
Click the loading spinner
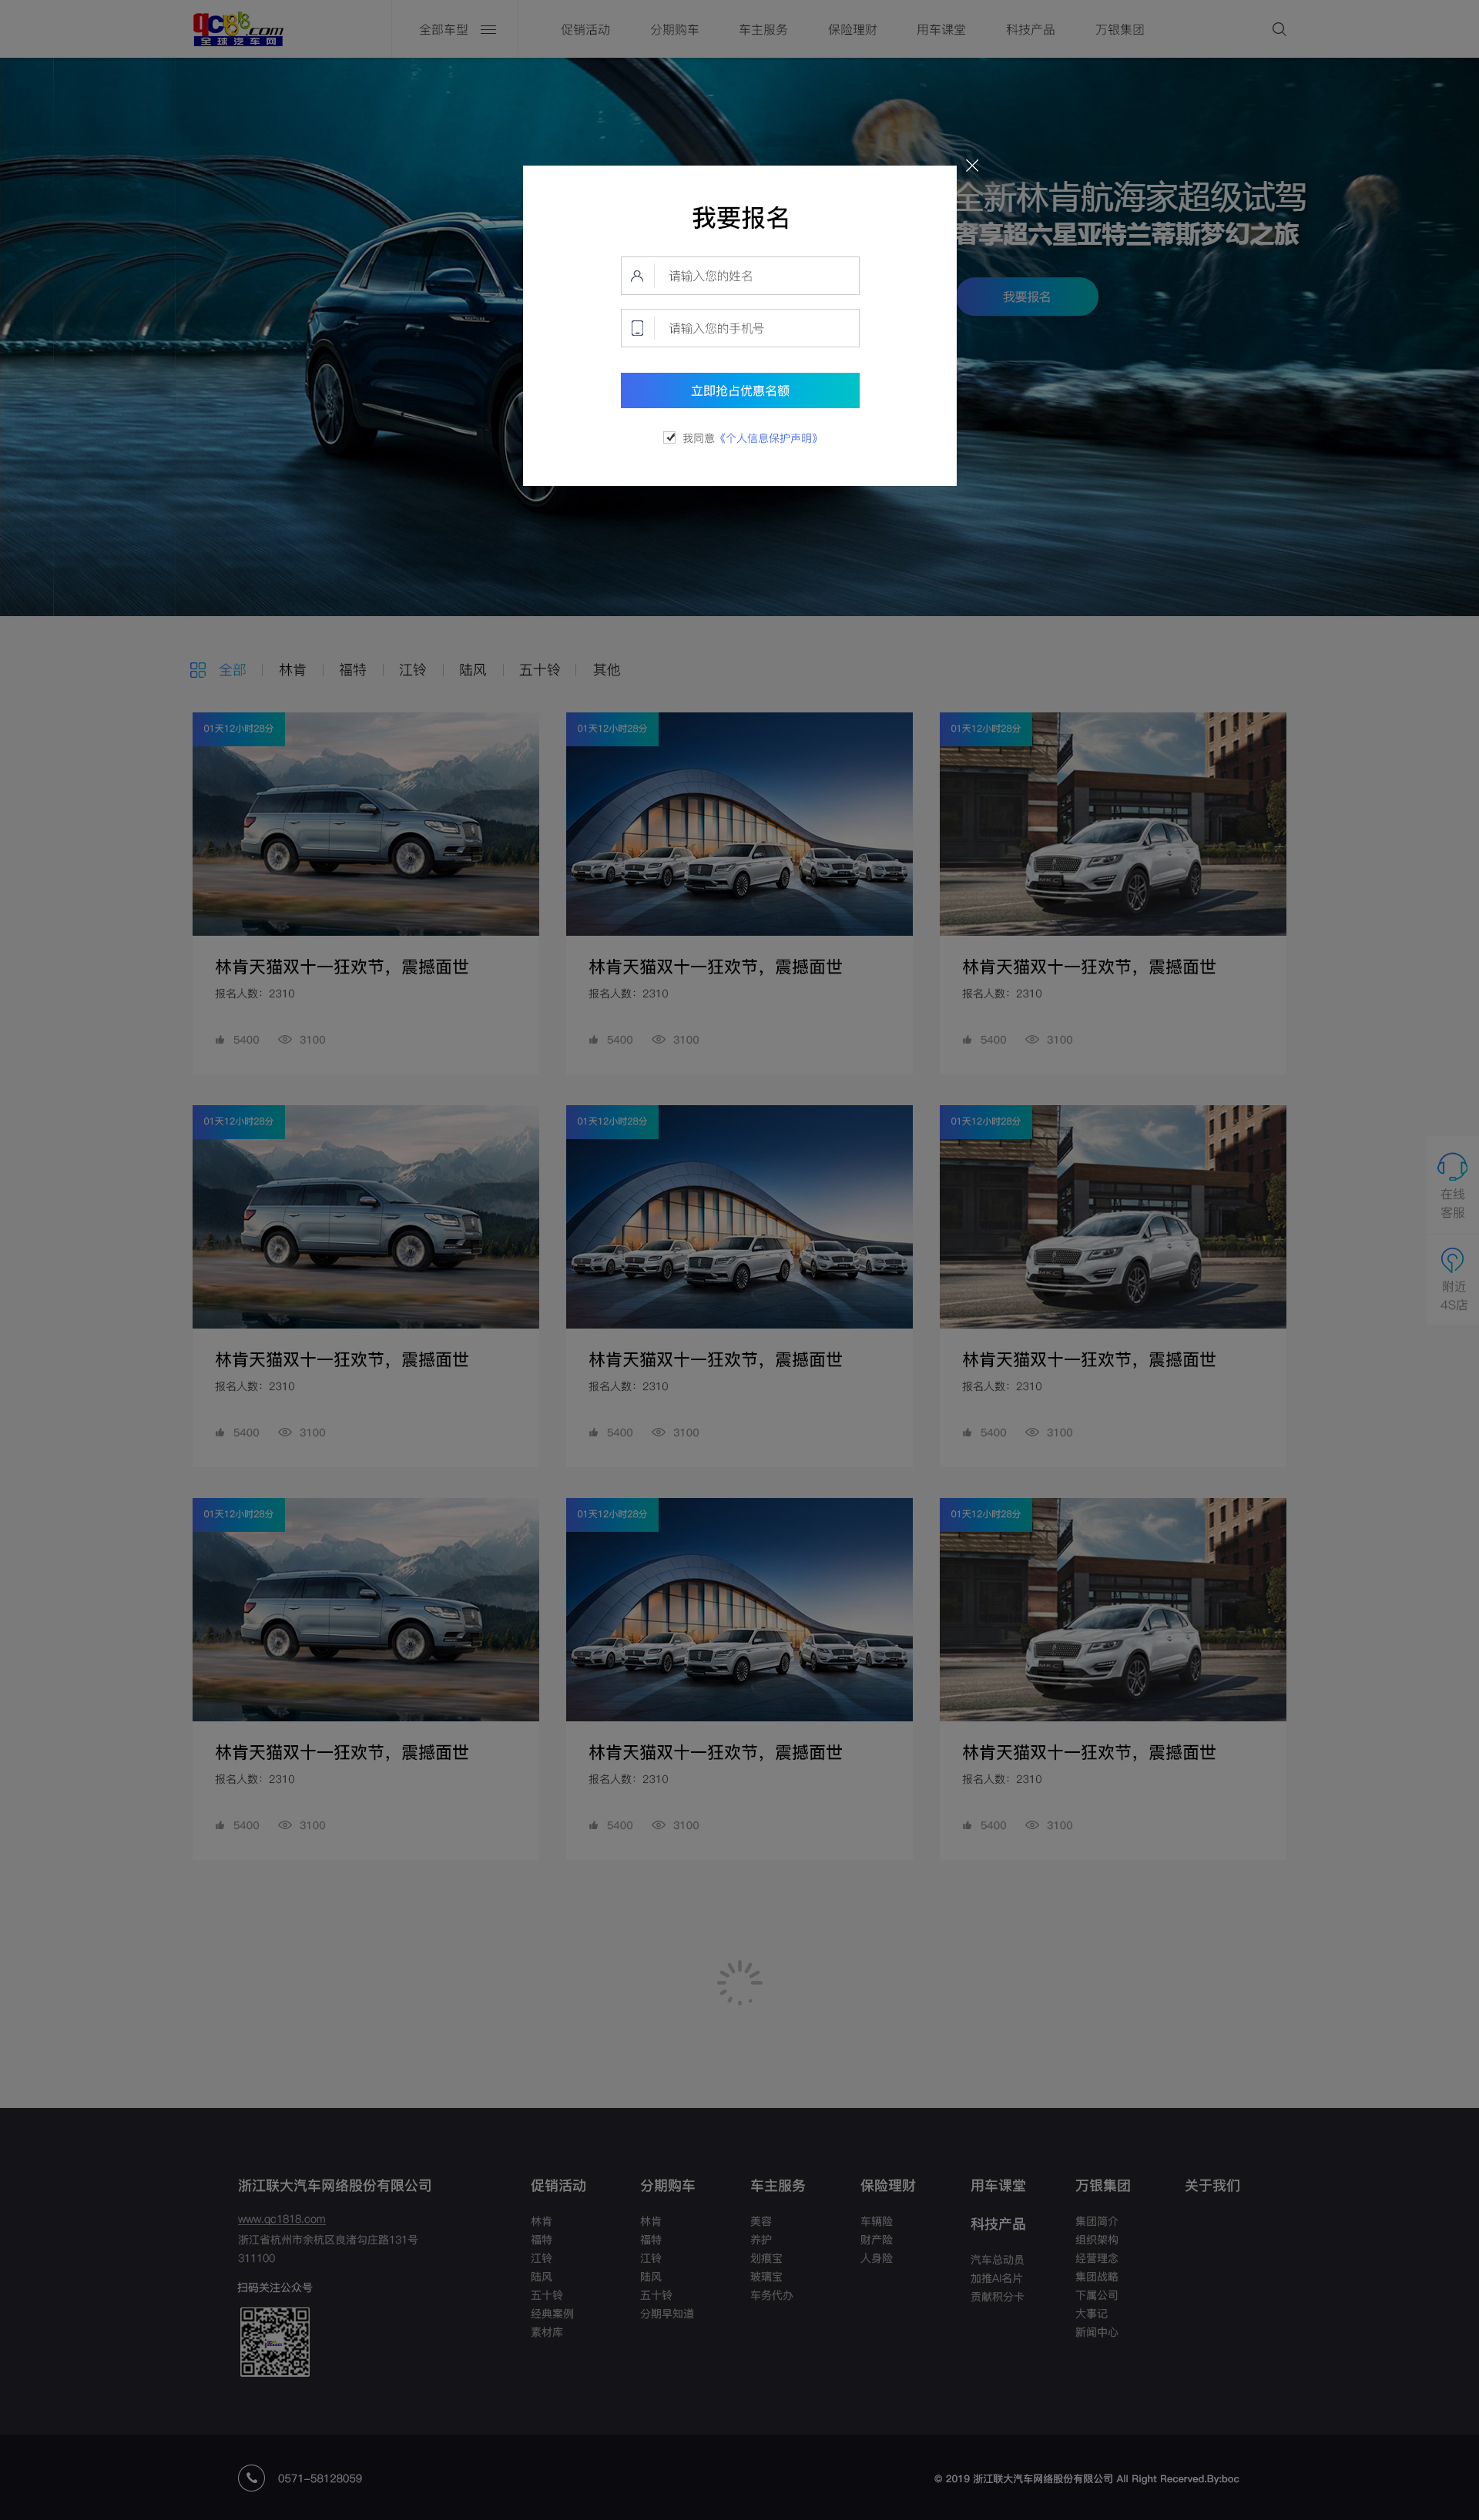click(x=740, y=1982)
